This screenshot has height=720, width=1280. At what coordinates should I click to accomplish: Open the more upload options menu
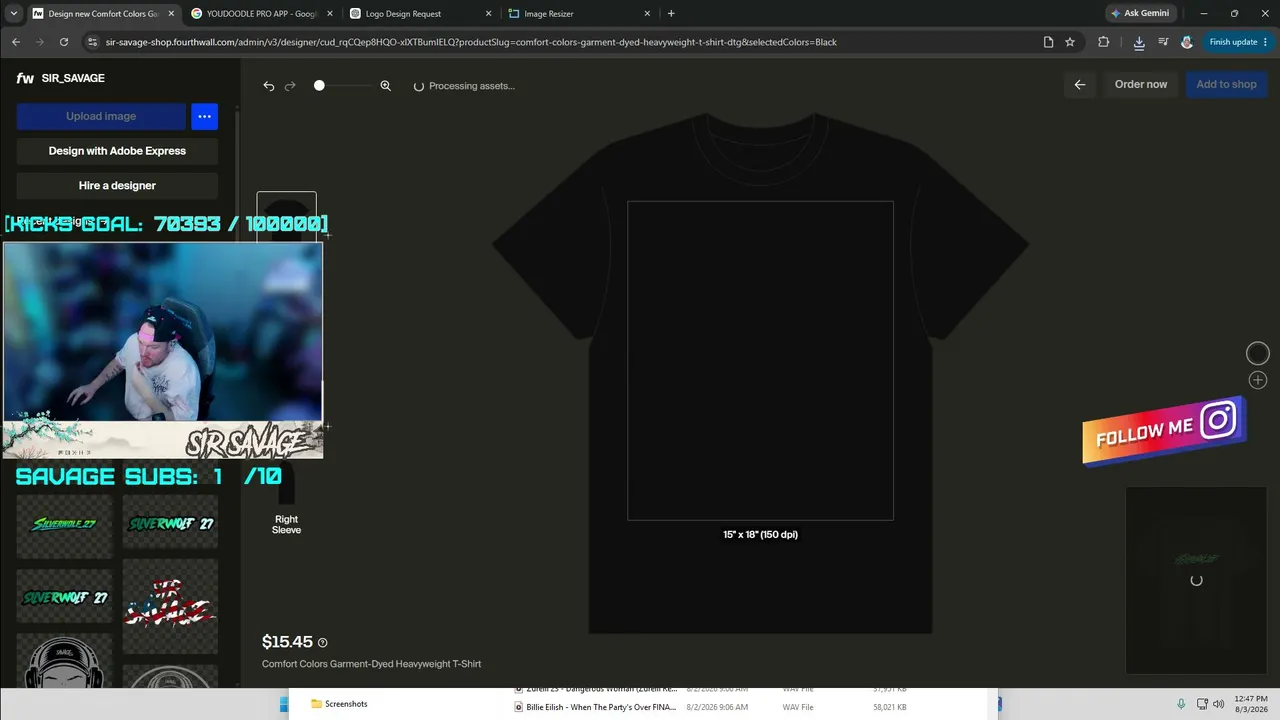(x=204, y=116)
